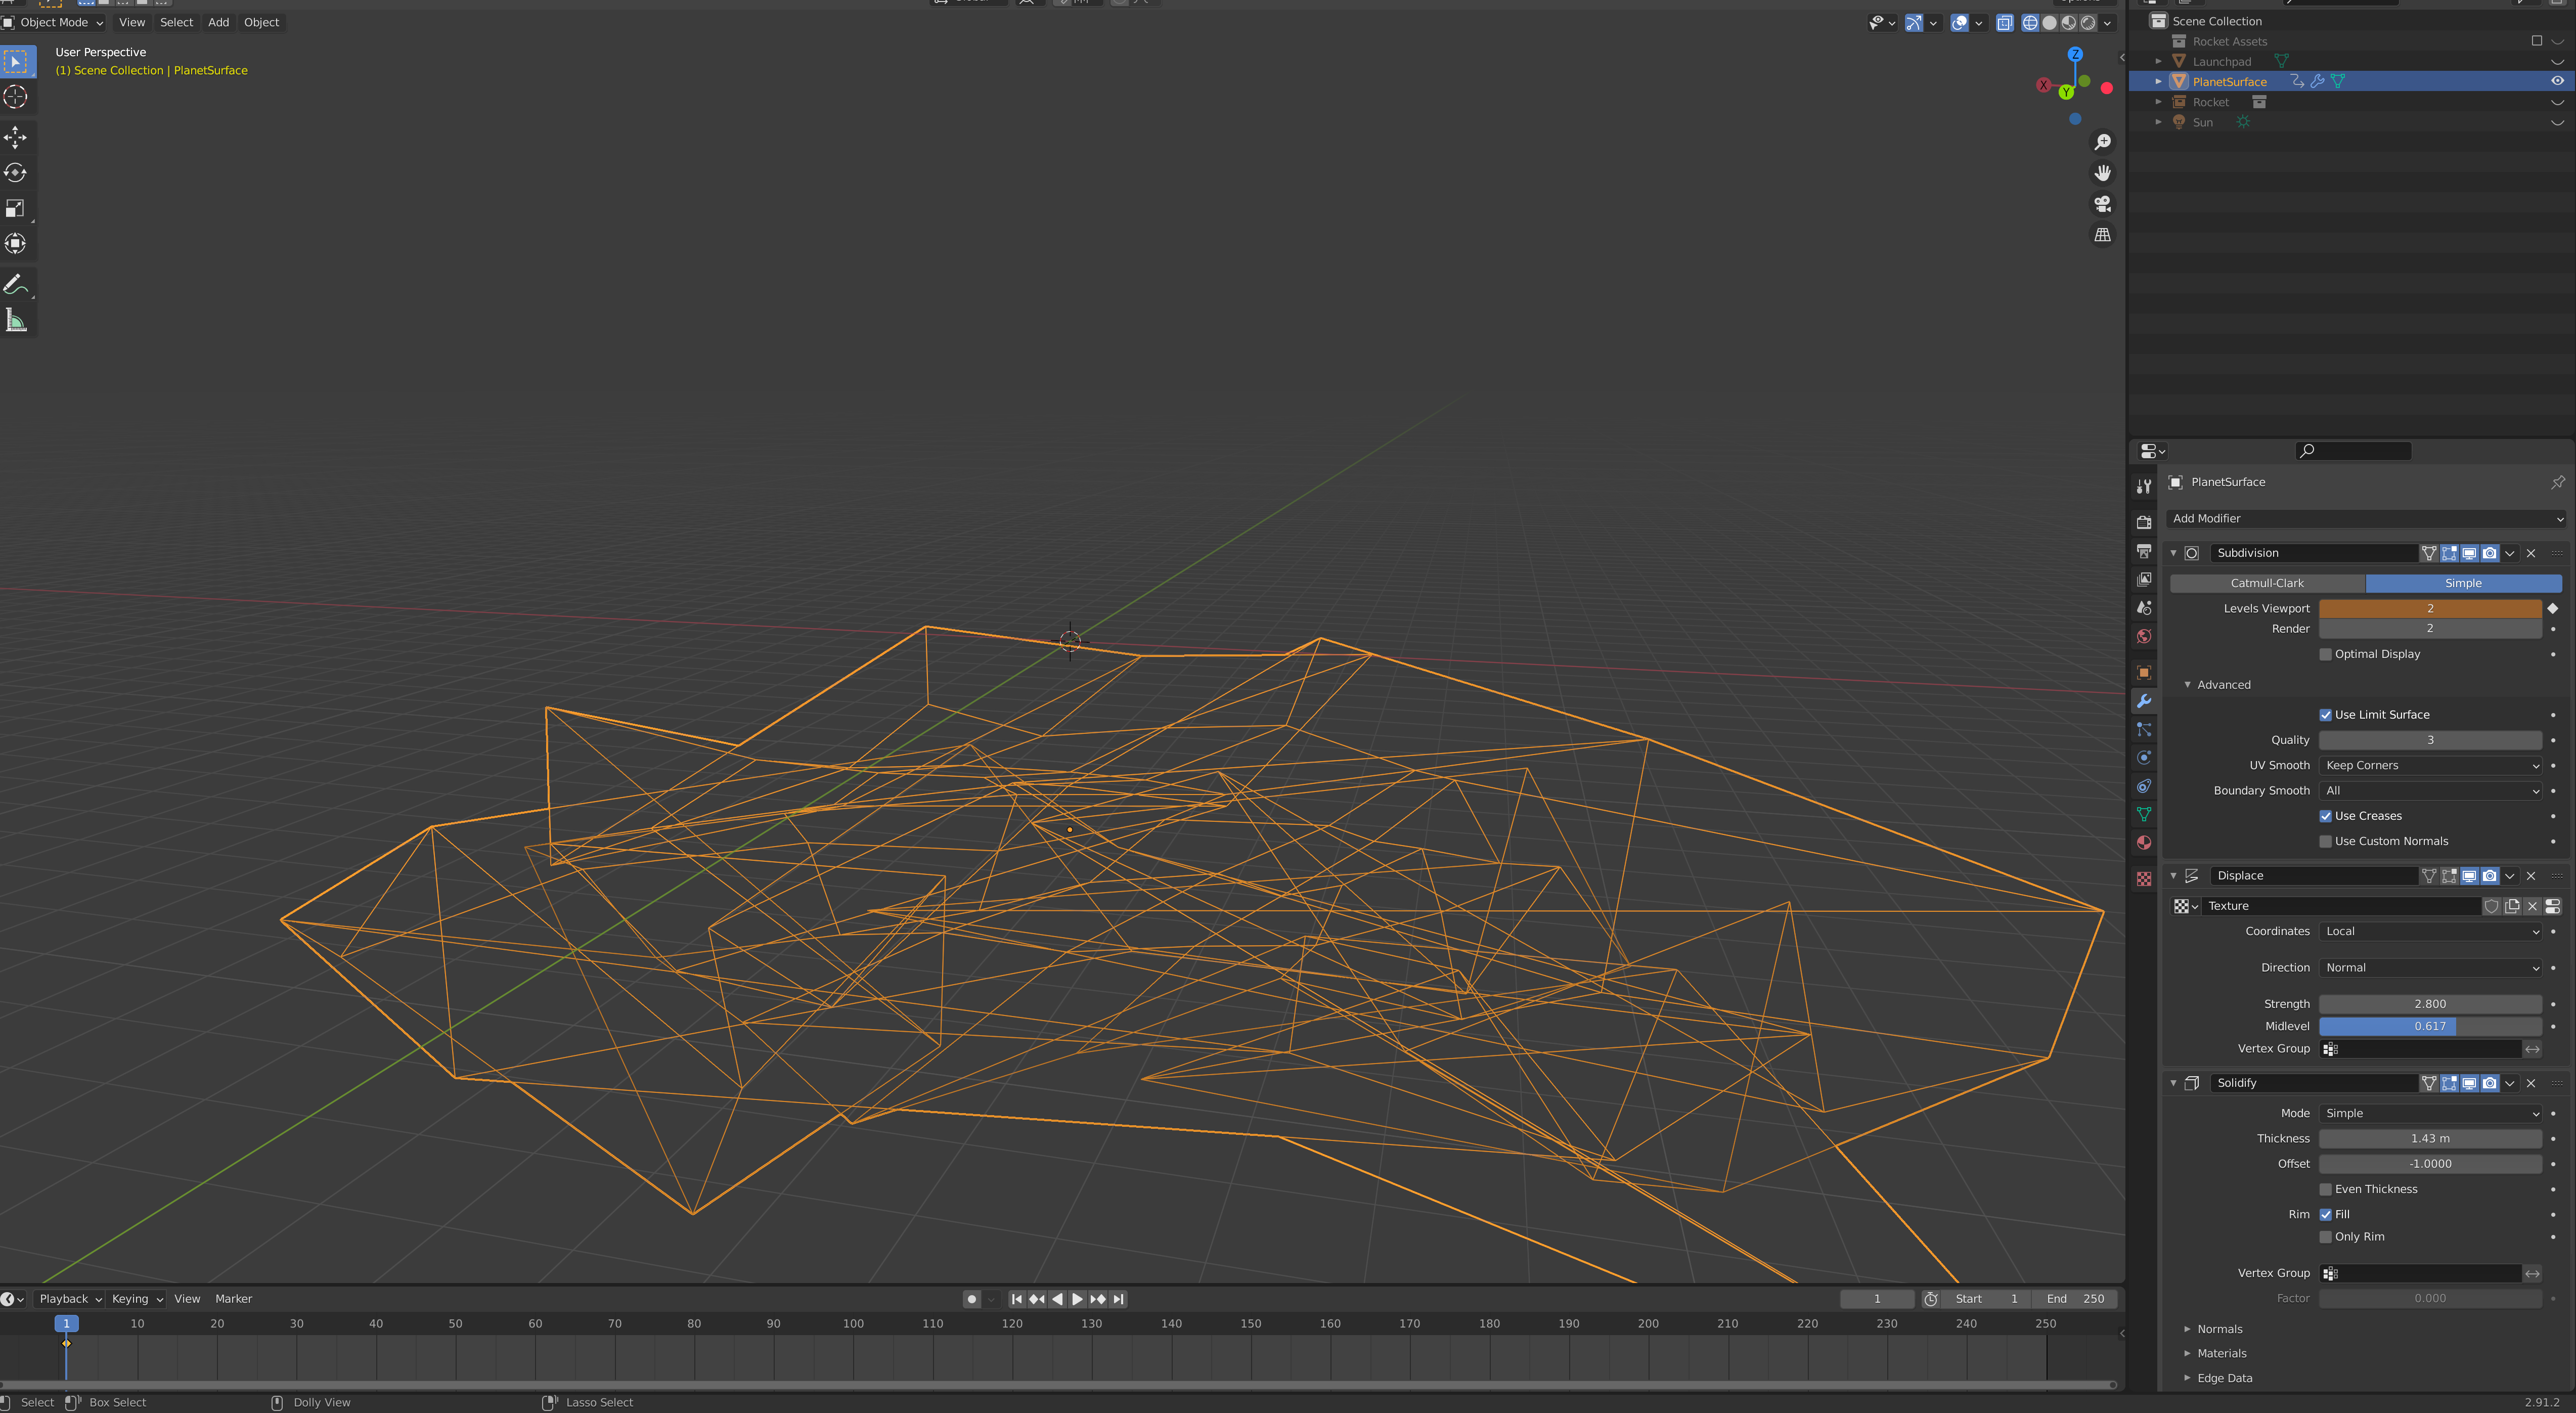The height and width of the screenshot is (1413, 2576).
Task: Pick the Annotate pencil tool
Action: pyautogui.click(x=16, y=285)
